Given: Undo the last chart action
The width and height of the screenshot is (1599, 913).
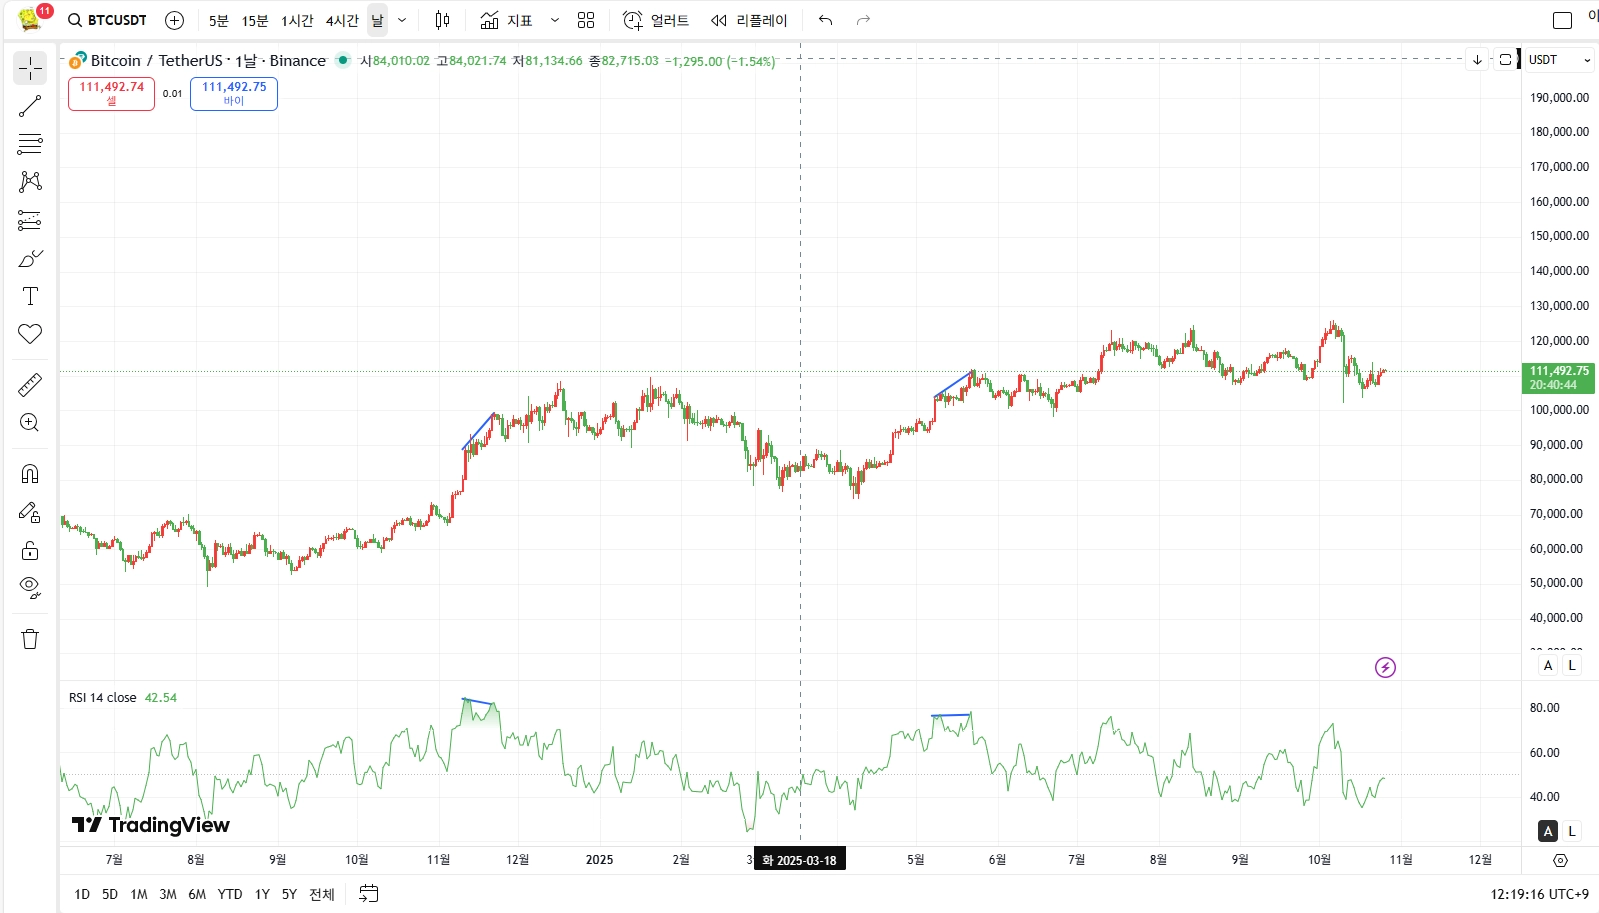Looking at the screenshot, I should pyautogui.click(x=825, y=20).
